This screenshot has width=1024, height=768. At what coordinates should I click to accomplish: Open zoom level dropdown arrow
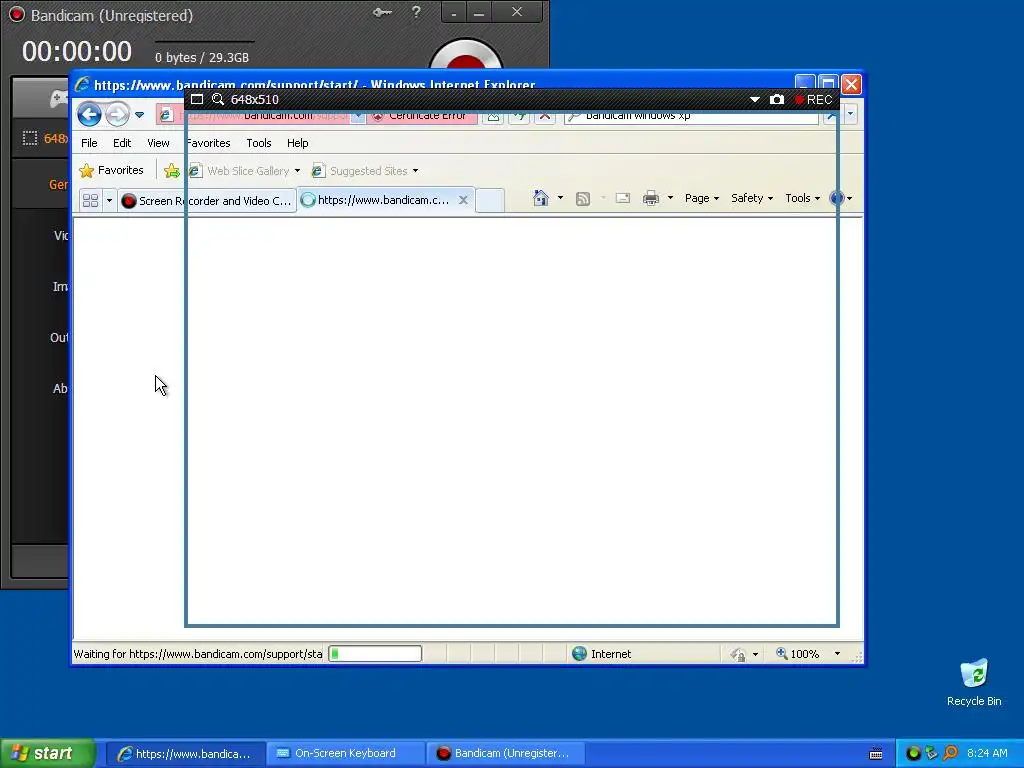(x=837, y=654)
